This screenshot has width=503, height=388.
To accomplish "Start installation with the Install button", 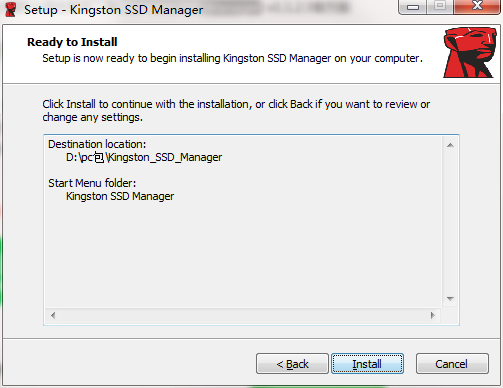I will click(367, 364).
